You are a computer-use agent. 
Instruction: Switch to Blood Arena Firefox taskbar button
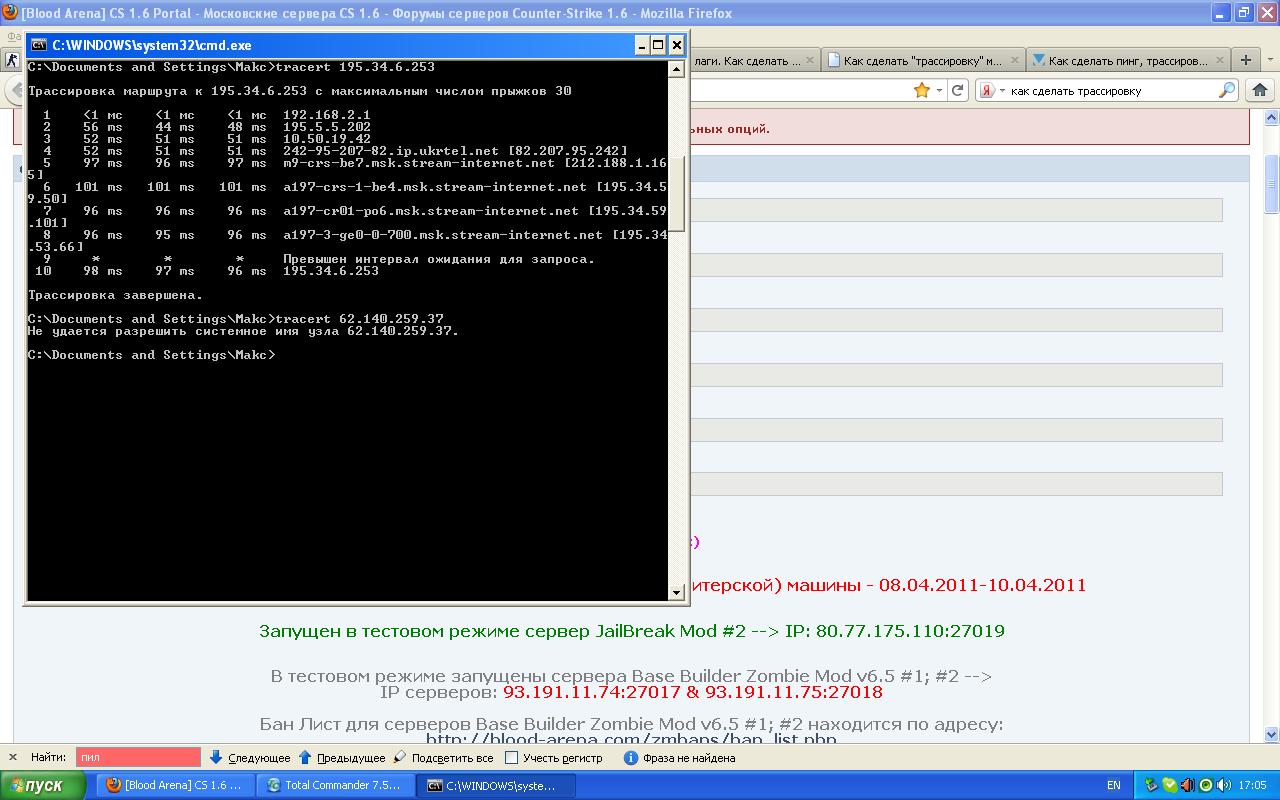click(x=174, y=785)
